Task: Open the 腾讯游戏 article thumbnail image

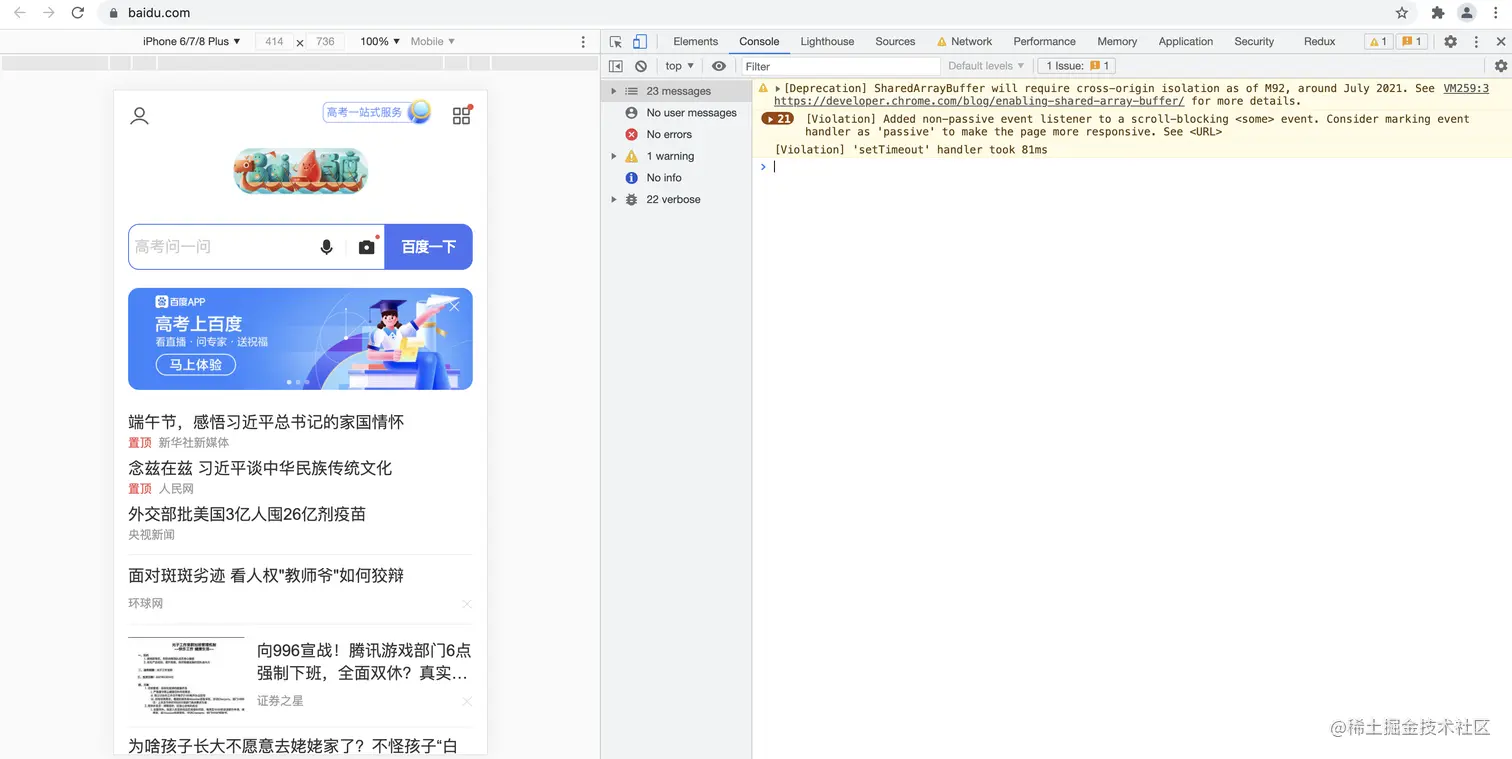Action: 186,677
